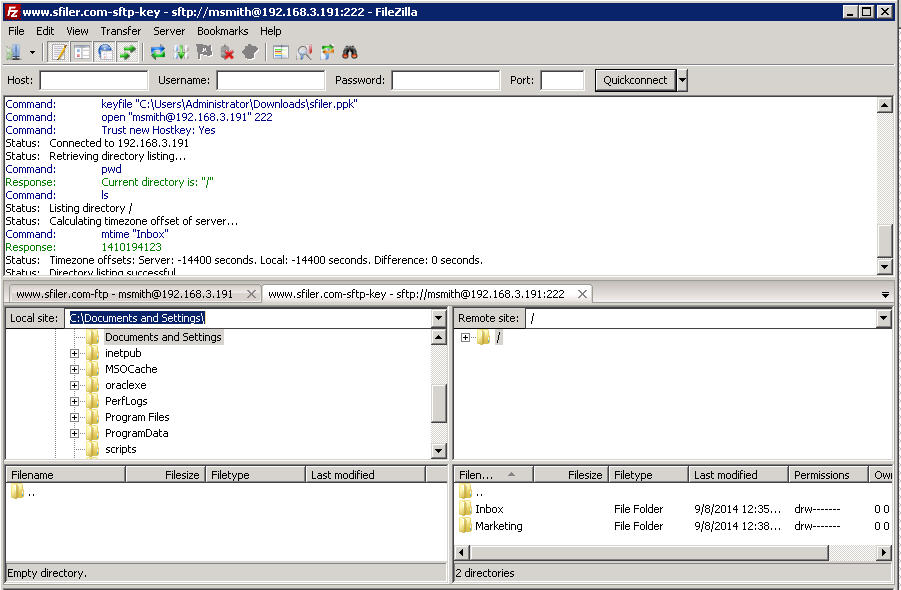Sort local files by Filename column

(x=66, y=475)
